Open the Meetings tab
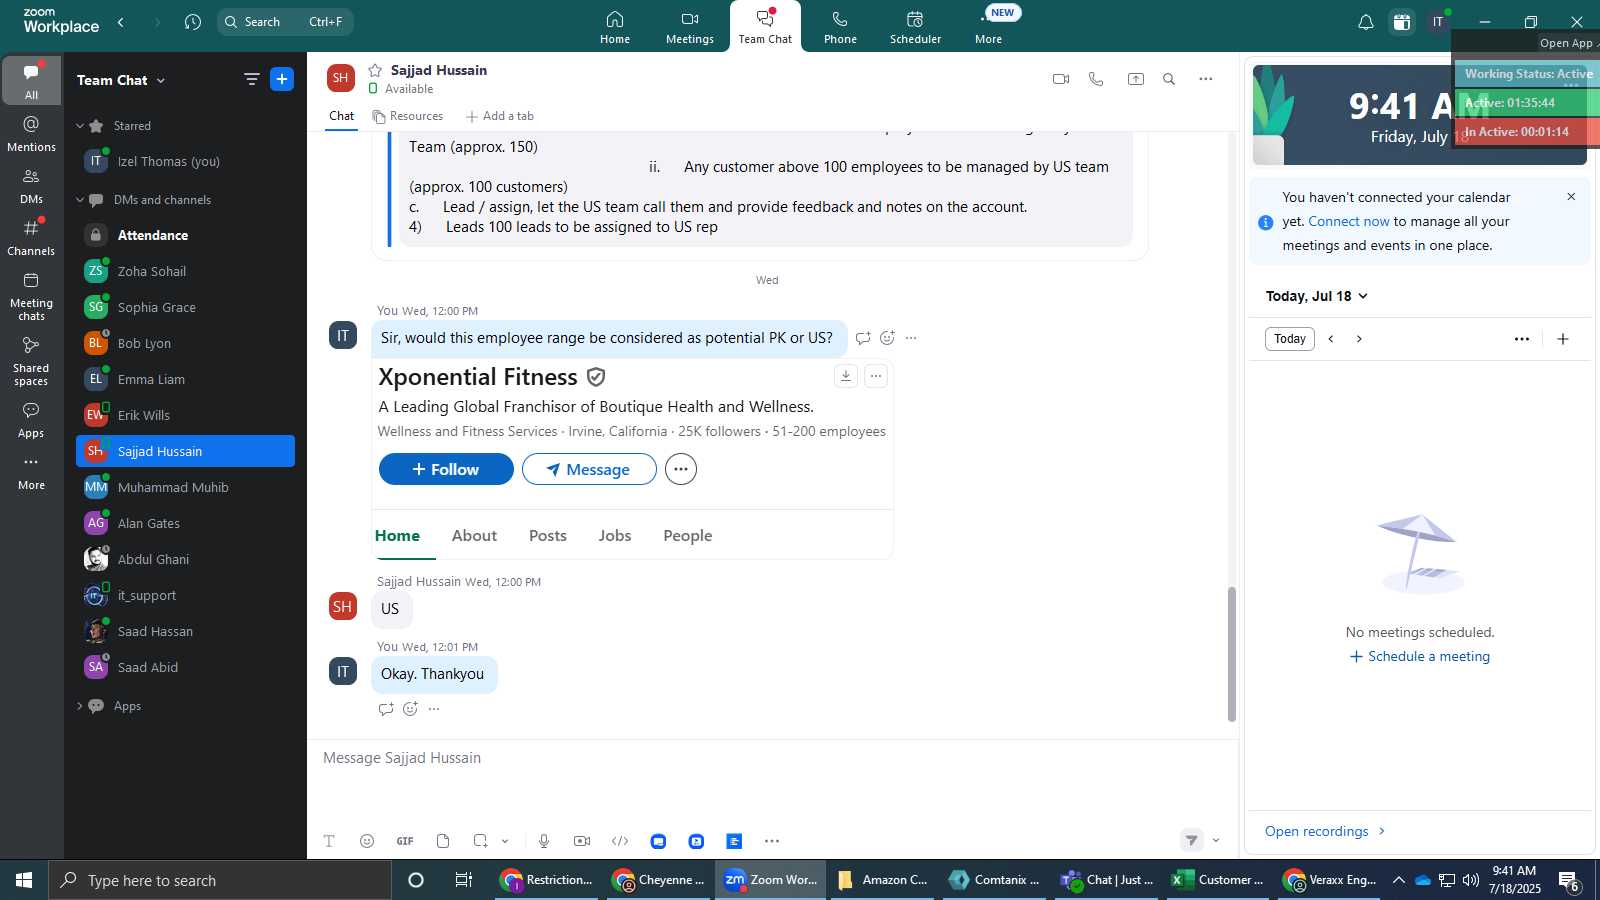 (x=690, y=27)
